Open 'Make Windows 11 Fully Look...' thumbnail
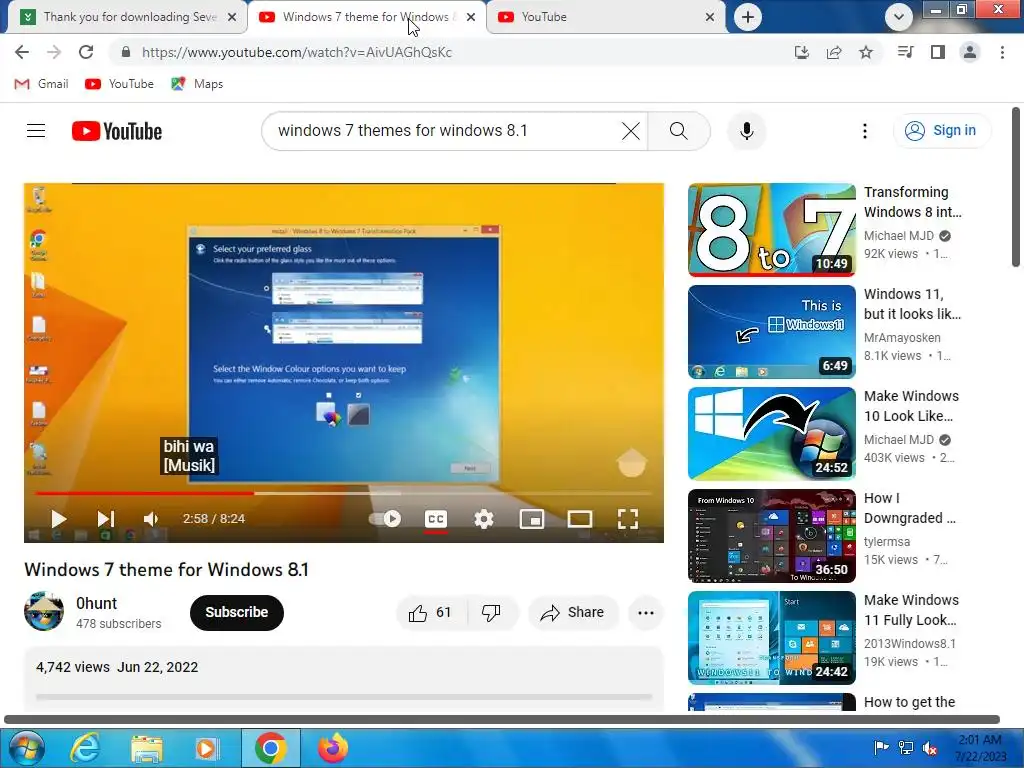Screen dimensions: 1024x768 point(772,637)
